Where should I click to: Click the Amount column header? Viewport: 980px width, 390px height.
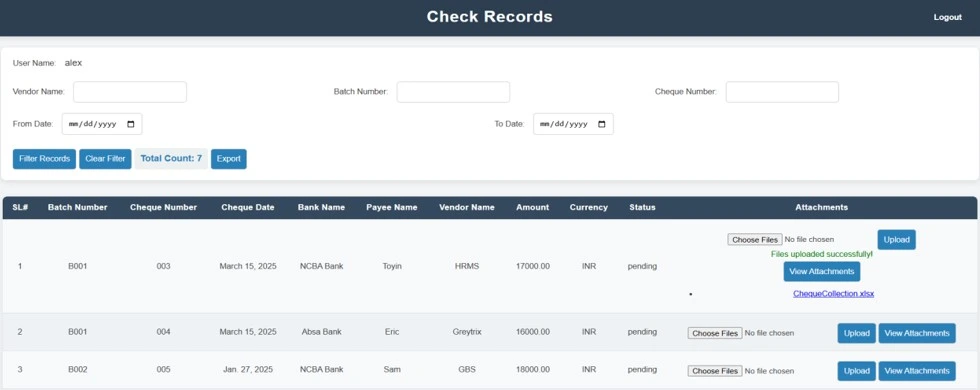coord(532,208)
